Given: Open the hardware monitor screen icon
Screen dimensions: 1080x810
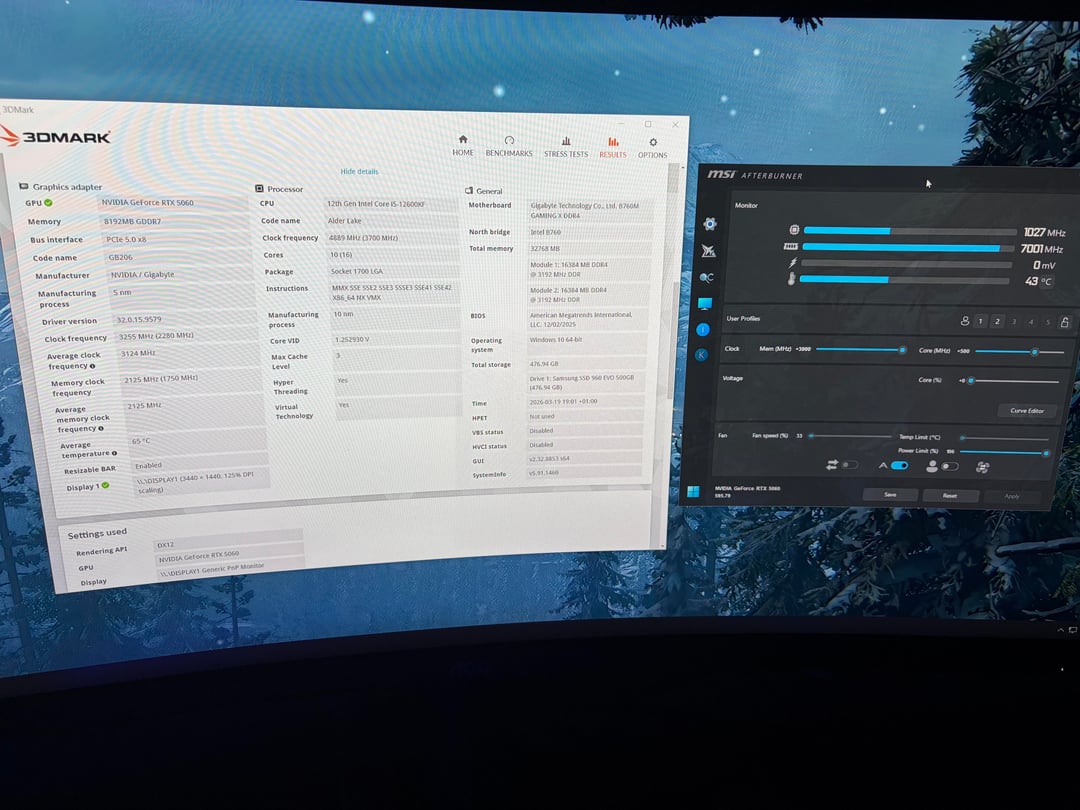Looking at the screenshot, I should [705, 303].
